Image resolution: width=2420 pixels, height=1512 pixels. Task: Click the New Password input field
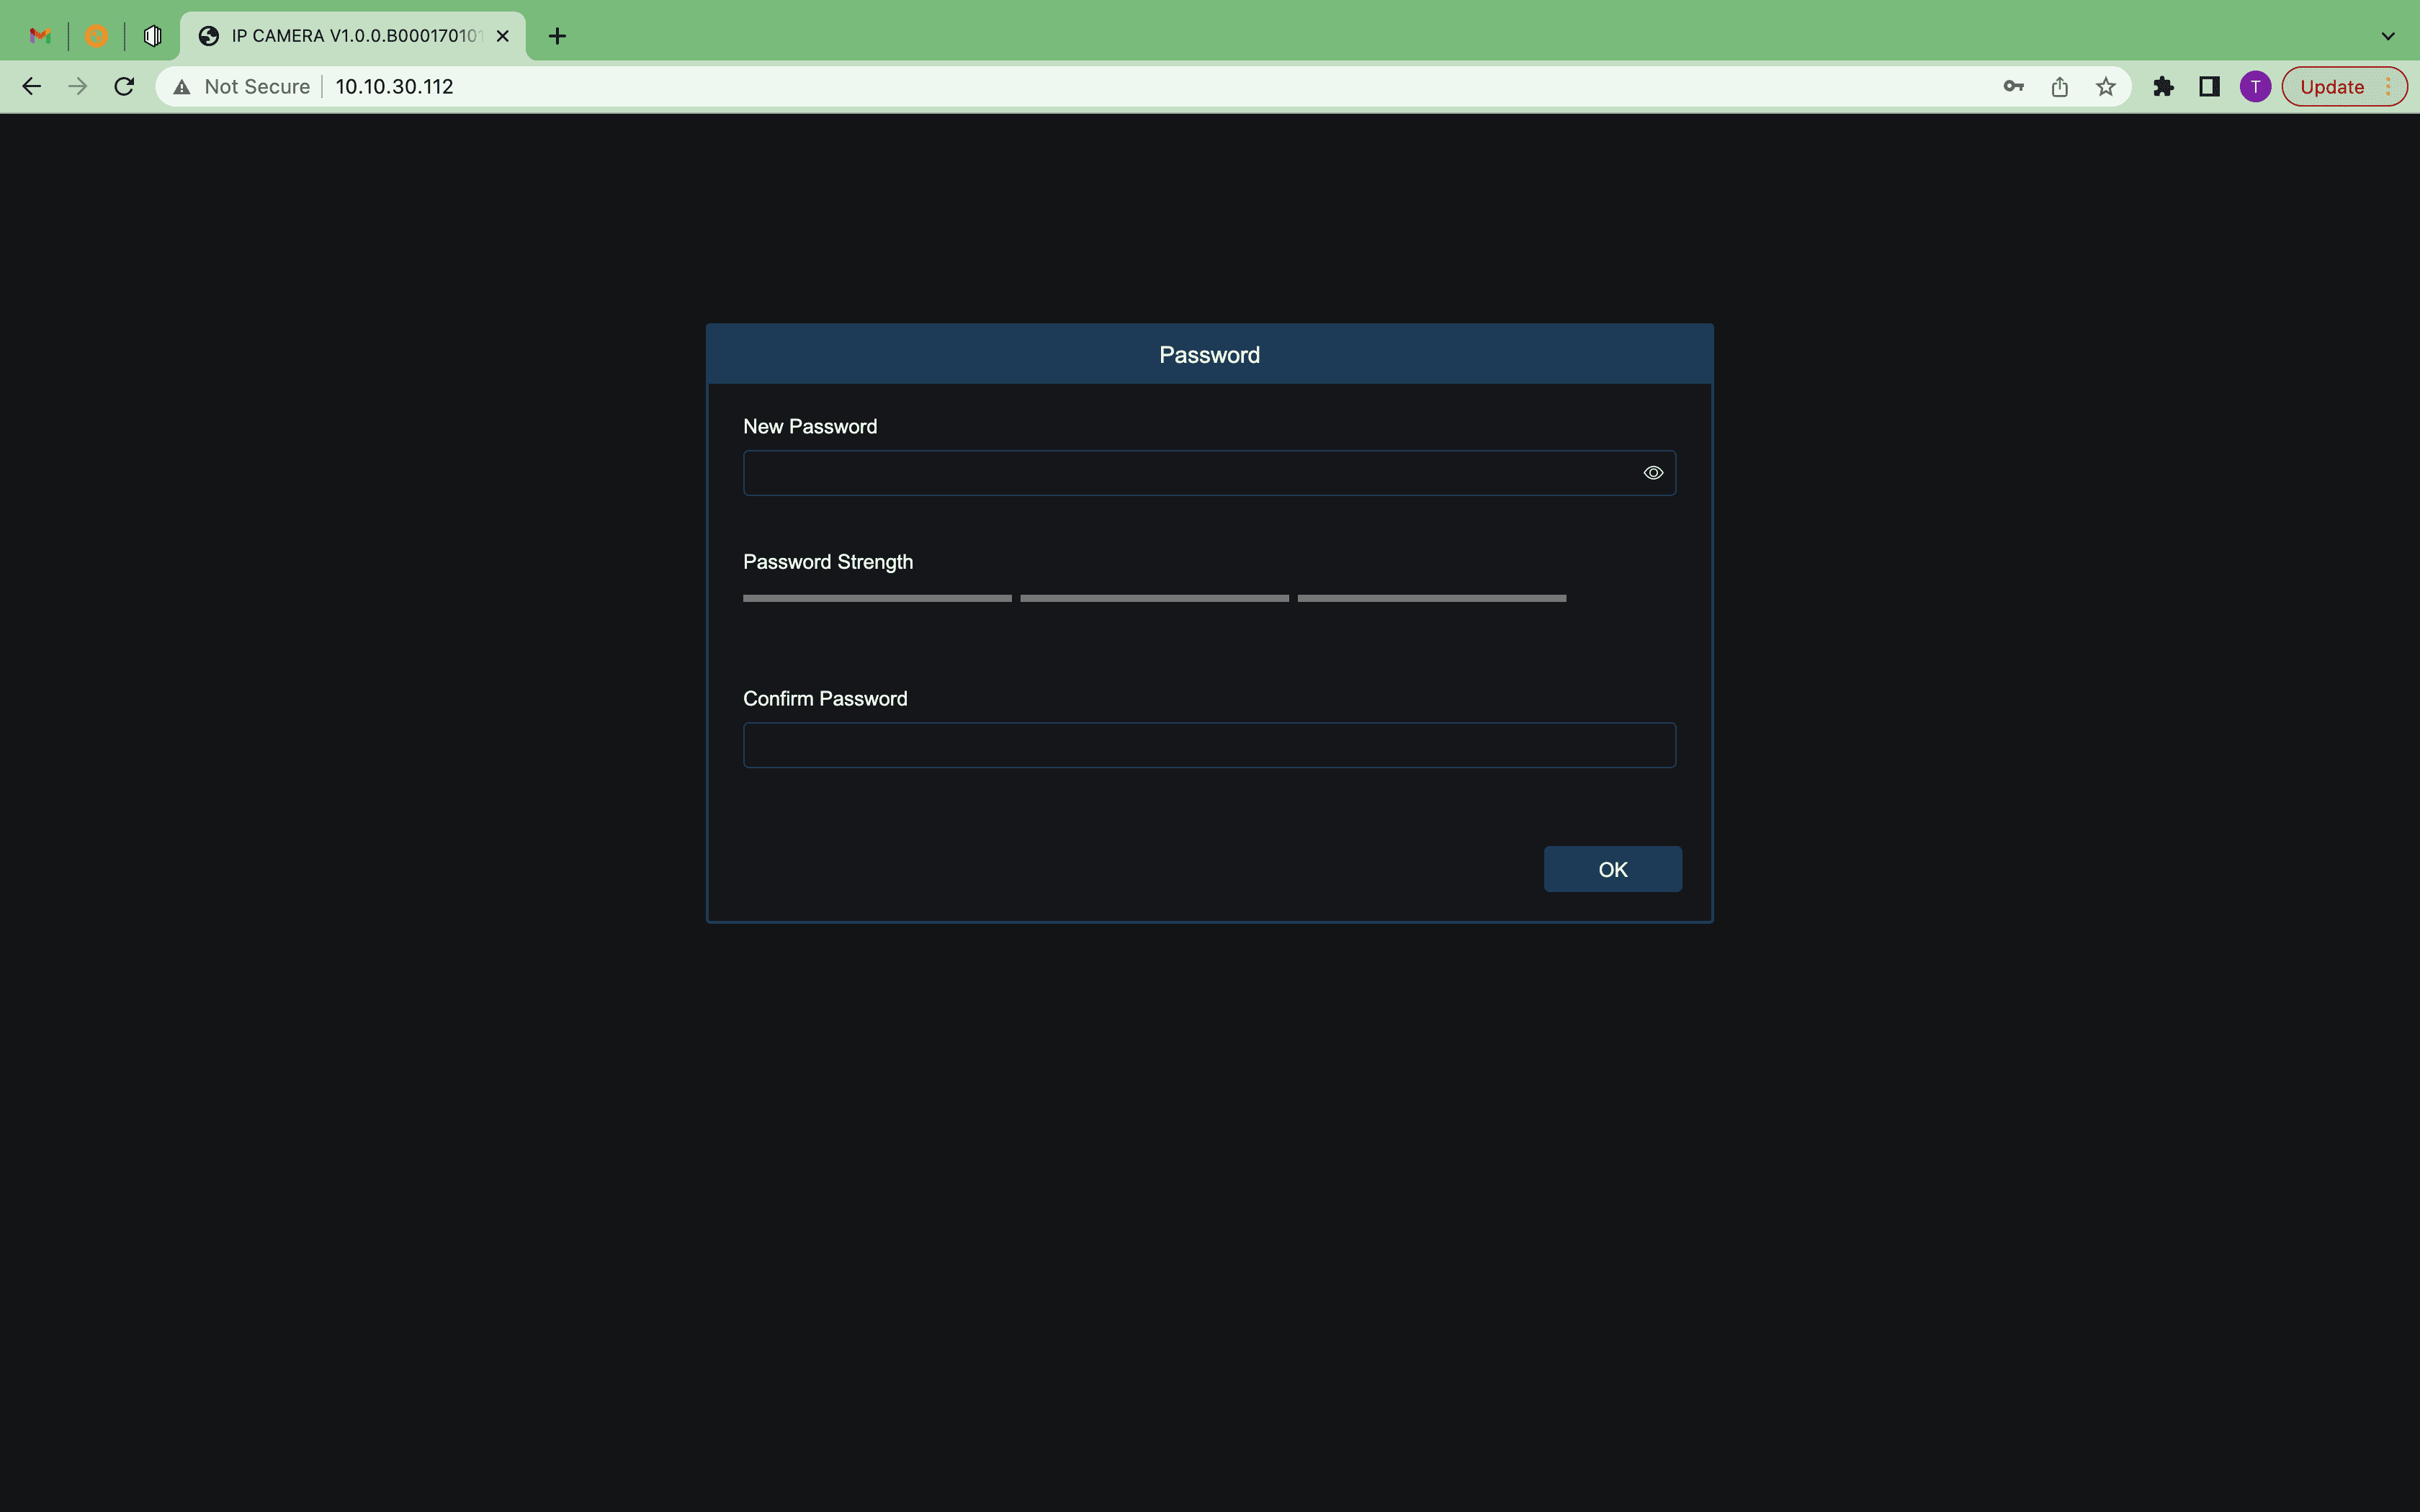(x=1188, y=473)
